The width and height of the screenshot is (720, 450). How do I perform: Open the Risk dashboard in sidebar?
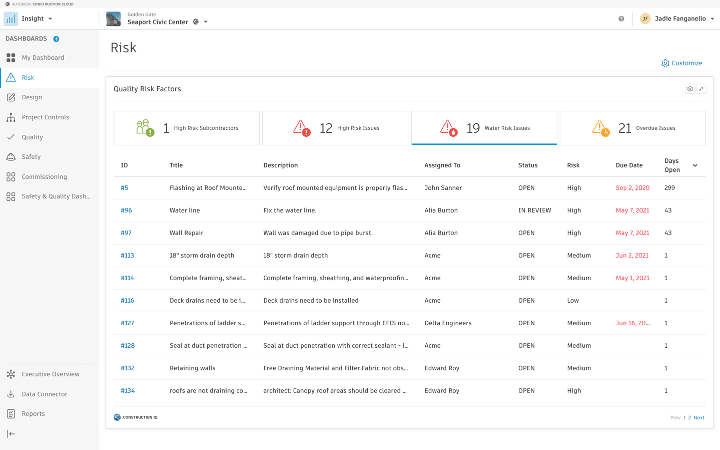pos(28,77)
